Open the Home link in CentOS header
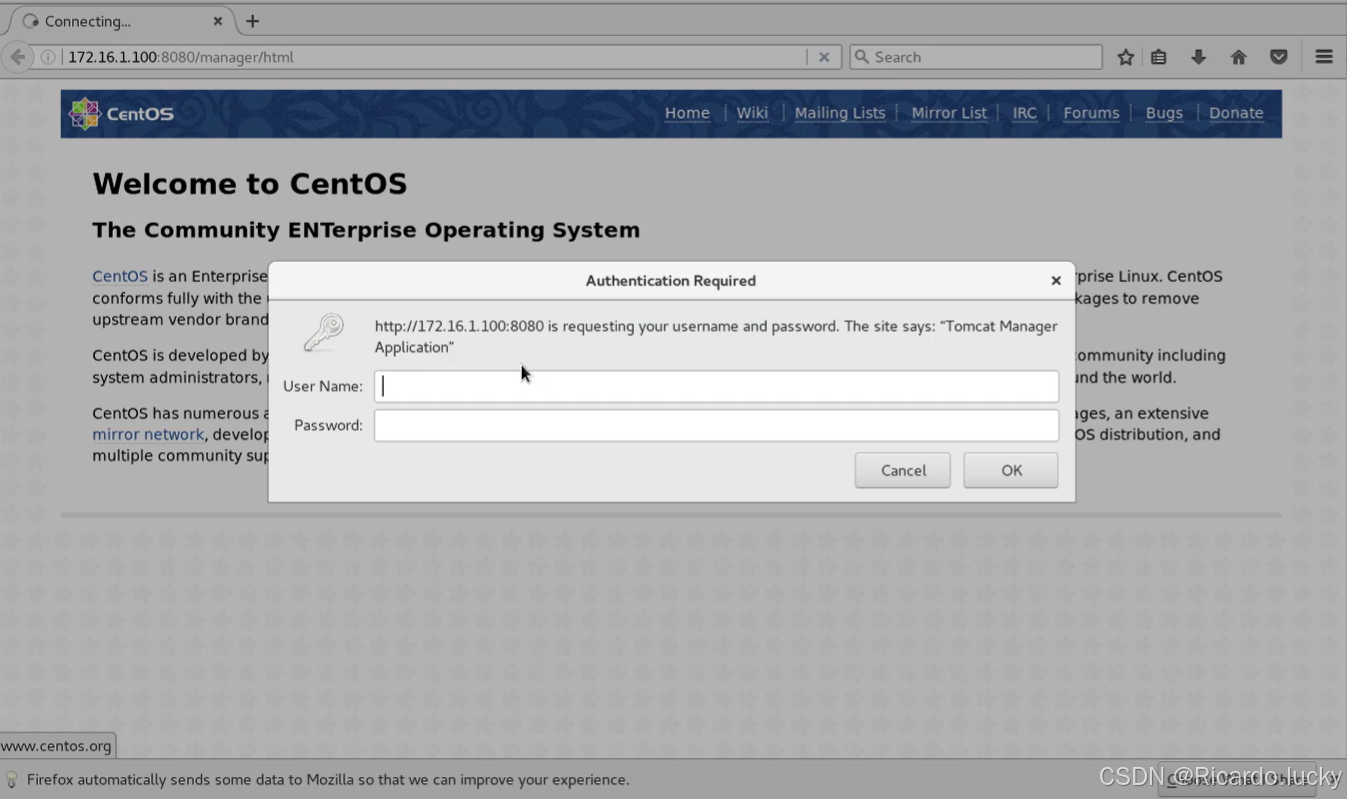This screenshot has height=799, width=1347. coord(687,113)
